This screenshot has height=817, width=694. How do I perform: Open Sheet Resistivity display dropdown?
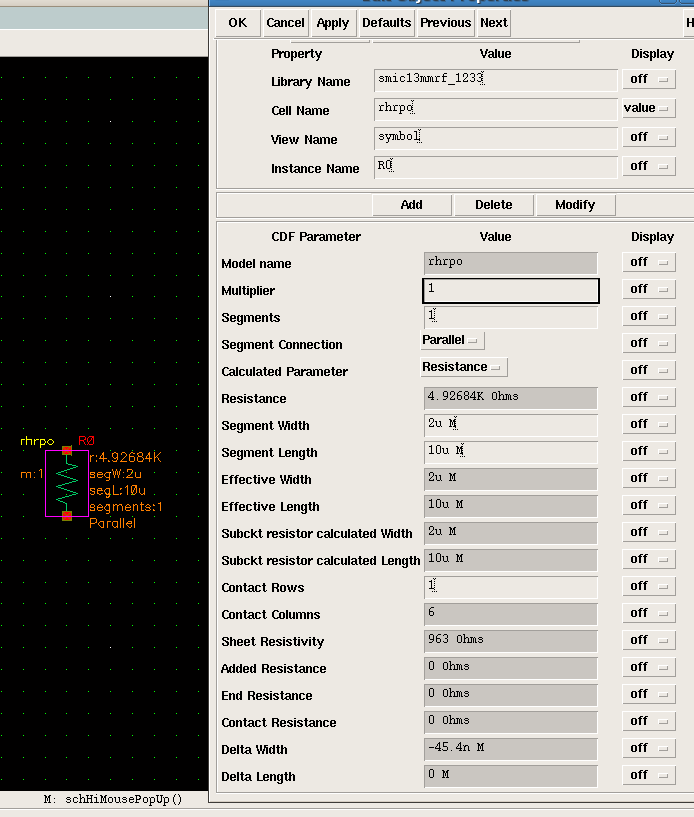649,640
